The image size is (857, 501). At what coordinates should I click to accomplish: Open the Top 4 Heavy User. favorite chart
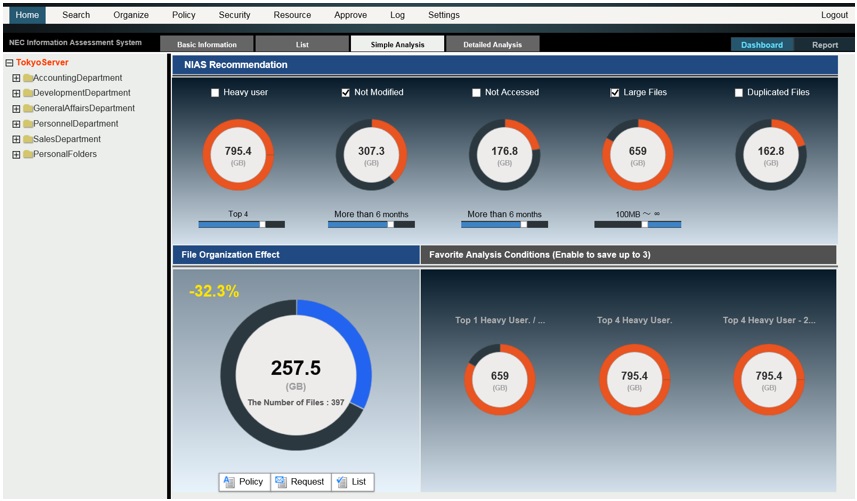(634, 380)
